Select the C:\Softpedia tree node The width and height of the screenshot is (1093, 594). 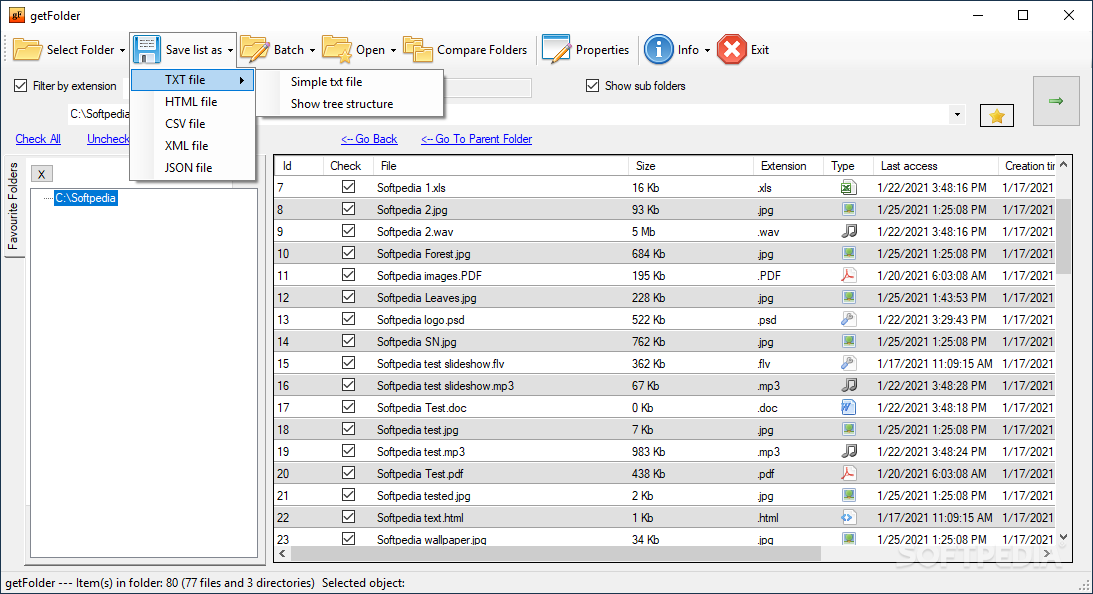coord(86,198)
